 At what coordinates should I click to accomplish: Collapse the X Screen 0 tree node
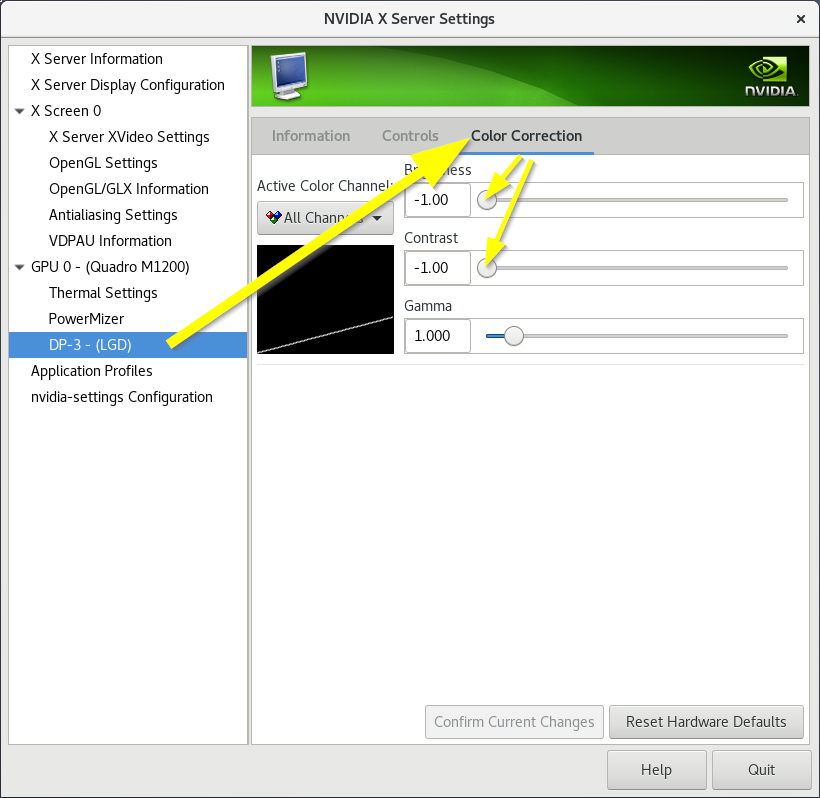[x=20, y=111]
